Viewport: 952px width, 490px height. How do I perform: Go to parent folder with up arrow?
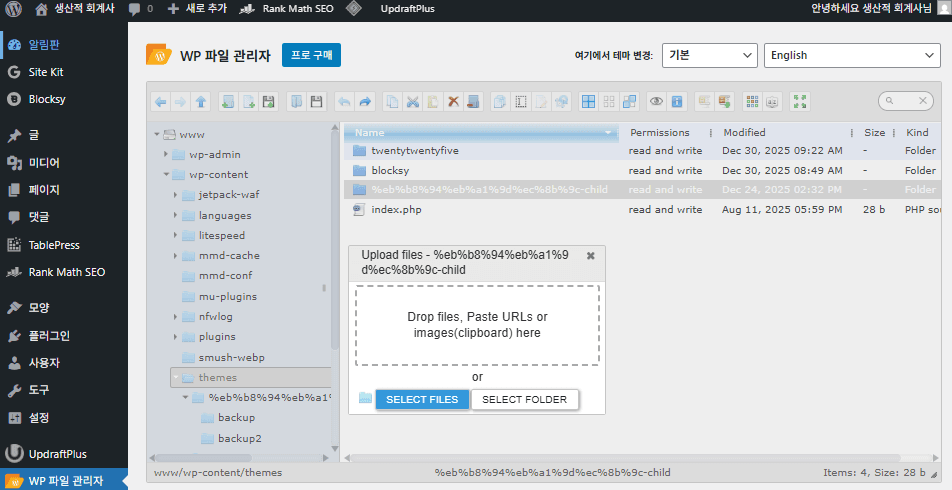point(201,101)
